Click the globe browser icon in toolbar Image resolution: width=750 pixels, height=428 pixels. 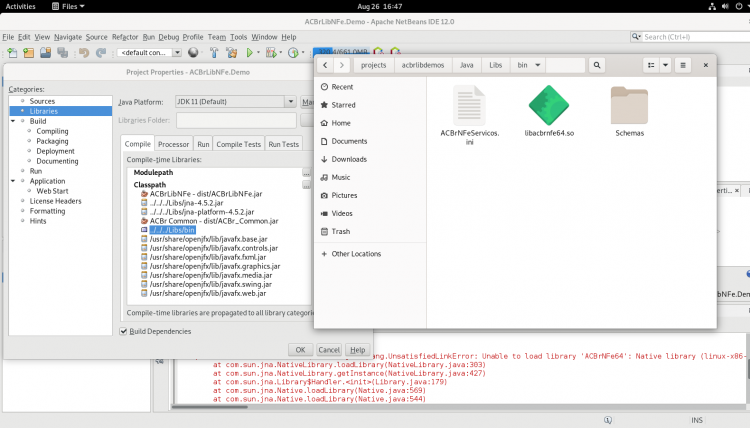(x=193, y=53)
